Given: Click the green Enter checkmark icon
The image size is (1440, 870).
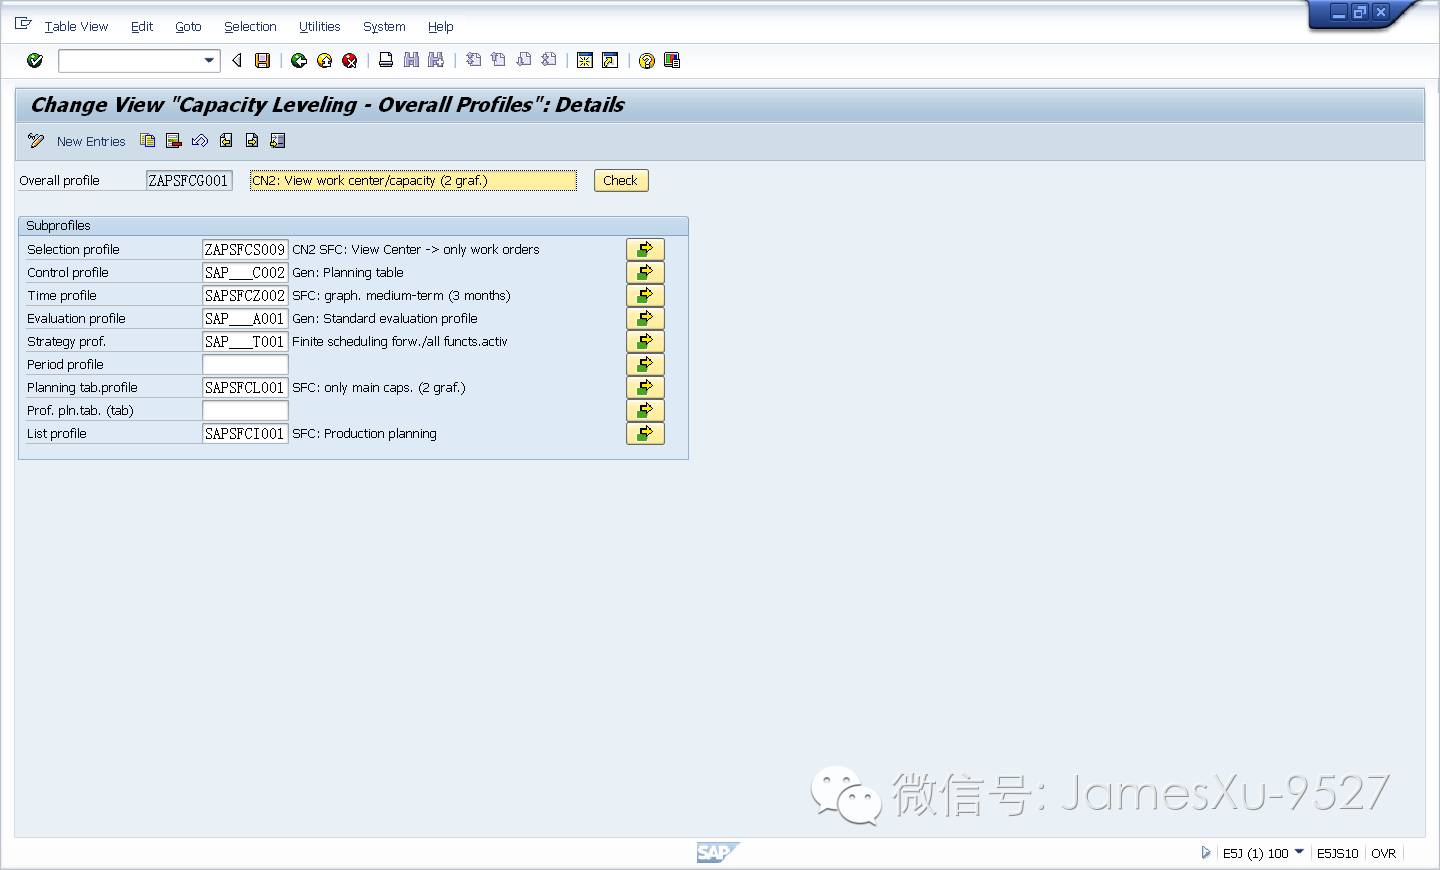Looking at the screenshot, I should coord(35,61).
